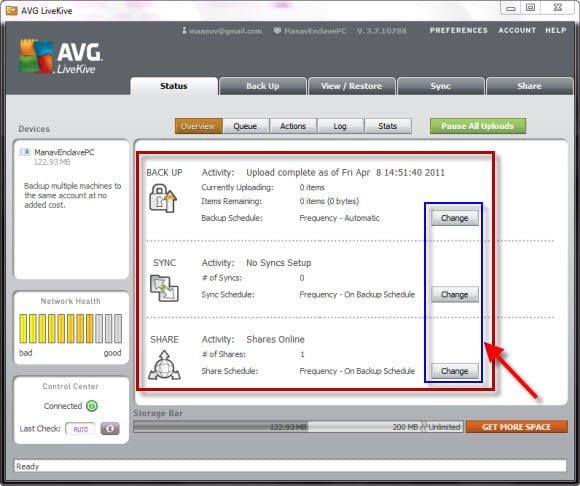Image resolution: width=580 pixels, height=486 pixels.
Task: Click the Upload complete activity text
Action: pos(345,173)
